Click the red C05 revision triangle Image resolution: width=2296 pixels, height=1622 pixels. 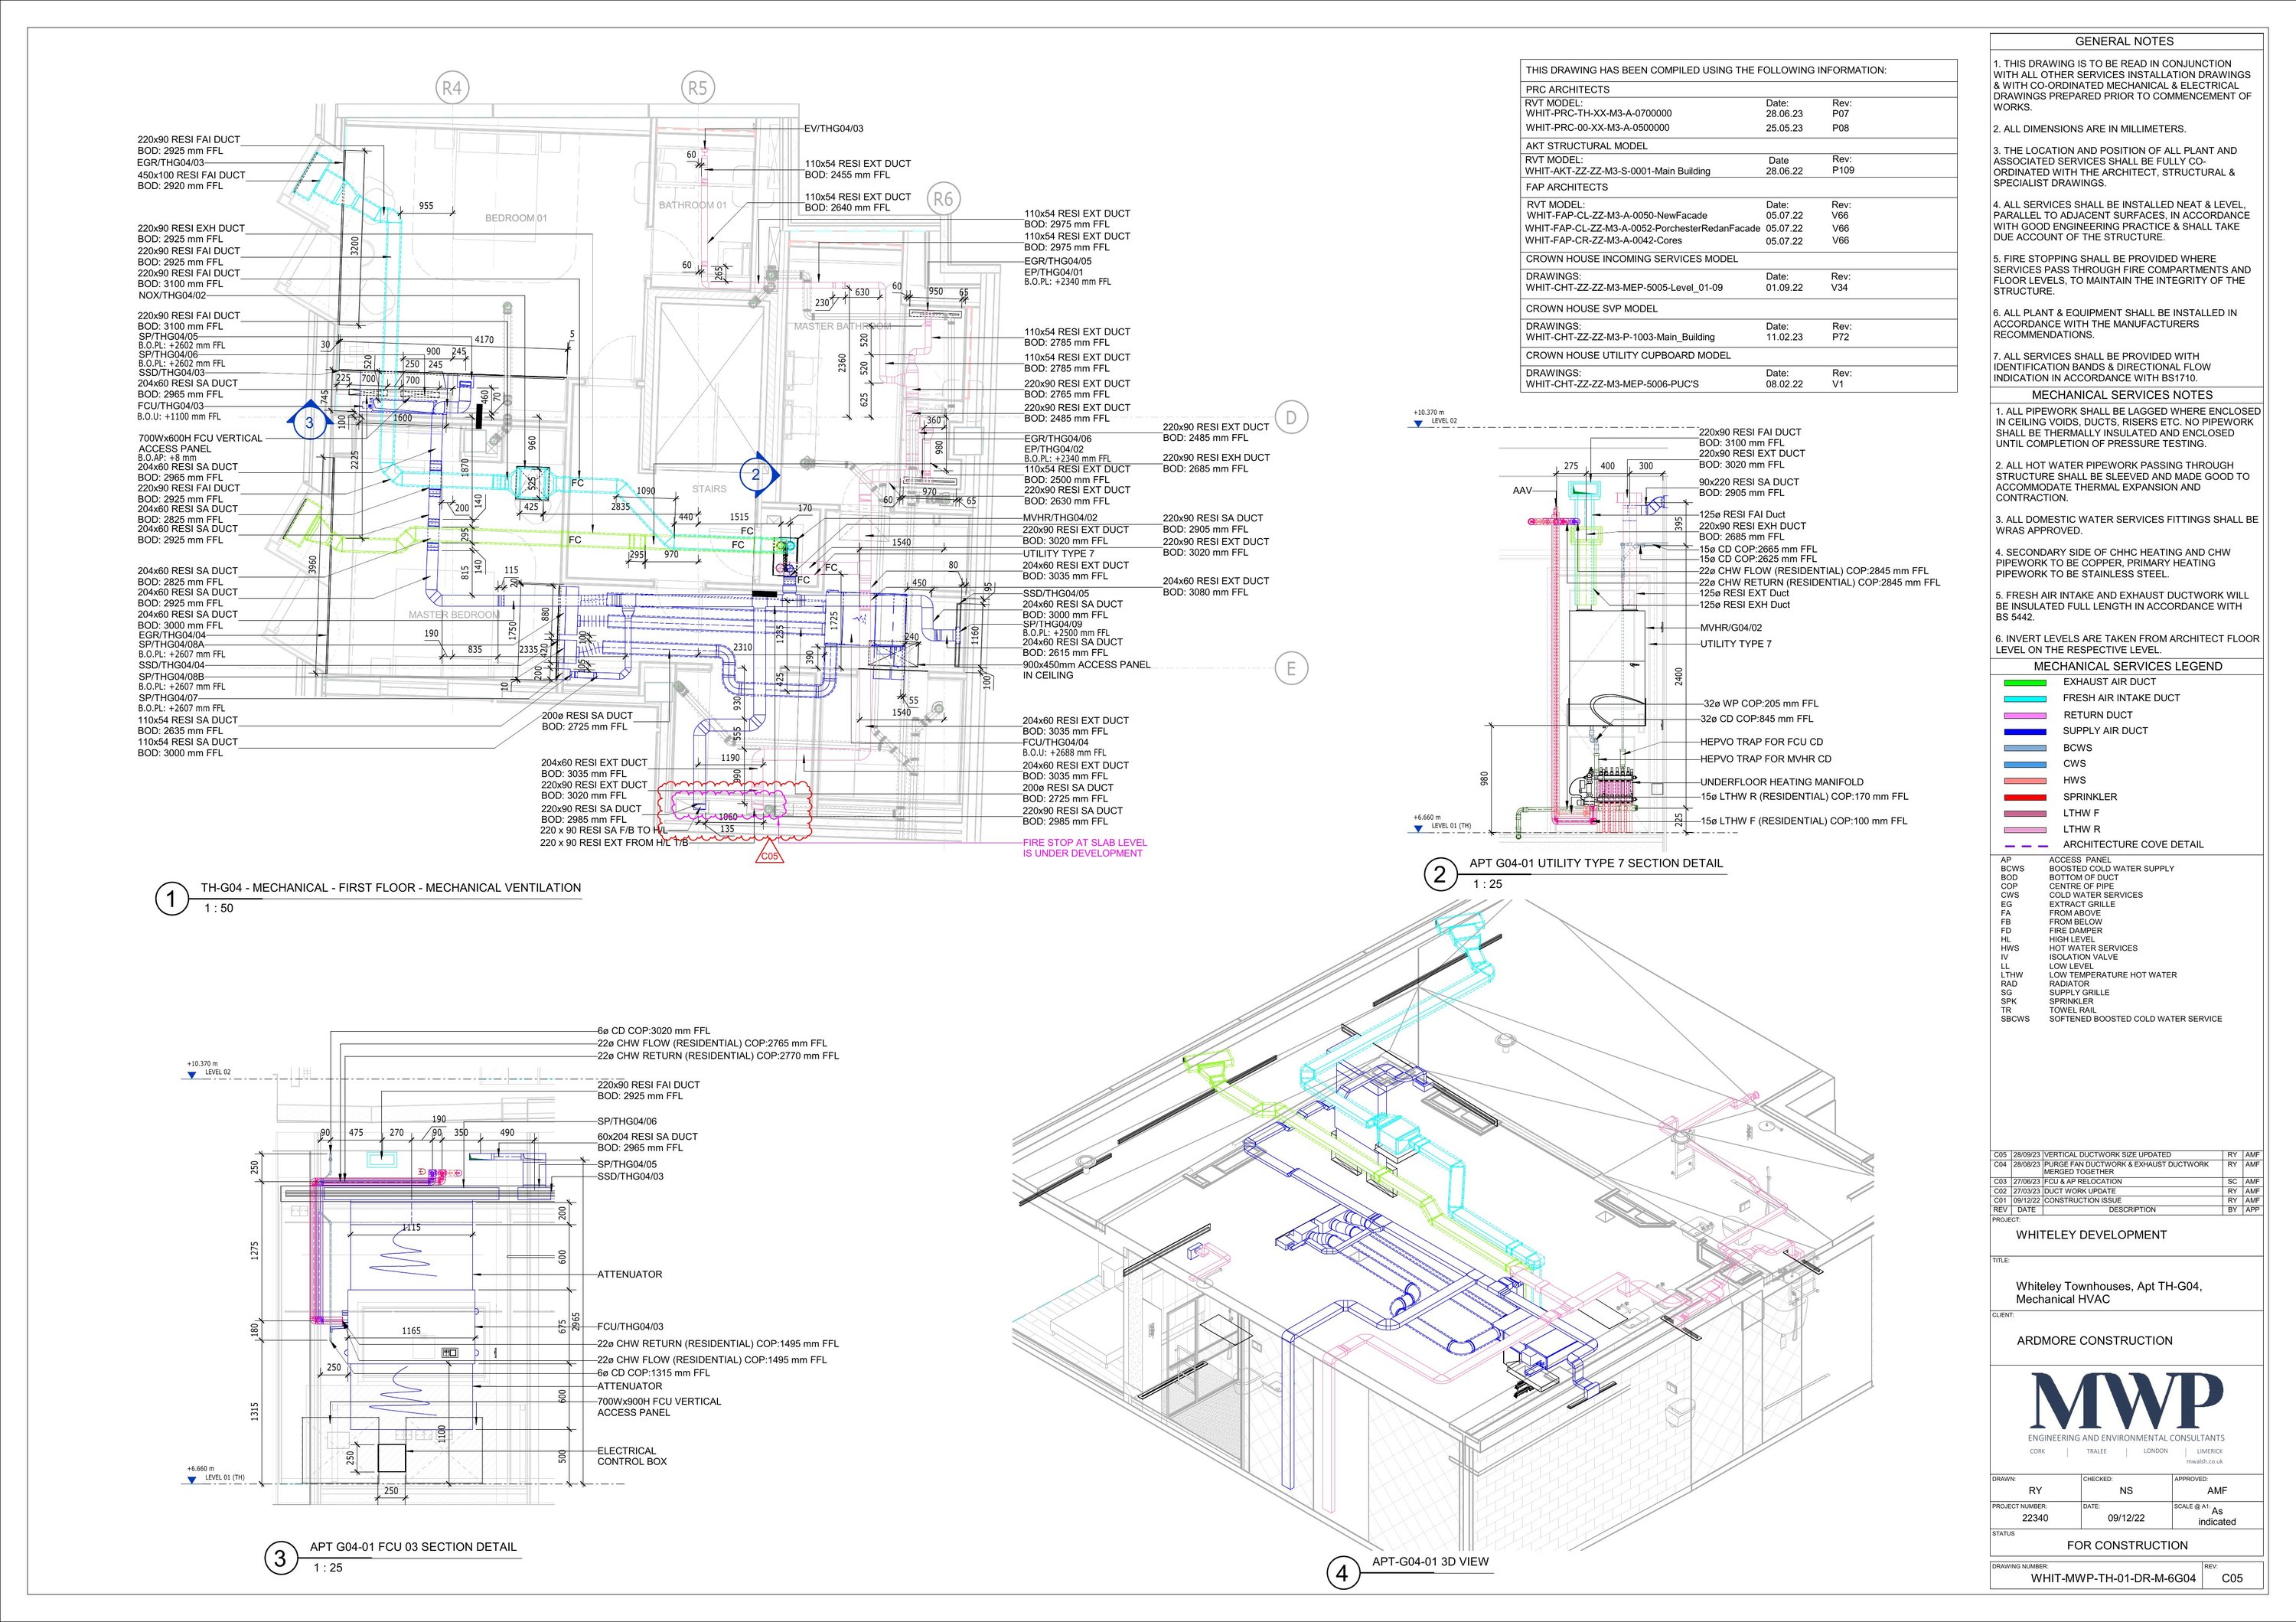[x=769, y=856]
